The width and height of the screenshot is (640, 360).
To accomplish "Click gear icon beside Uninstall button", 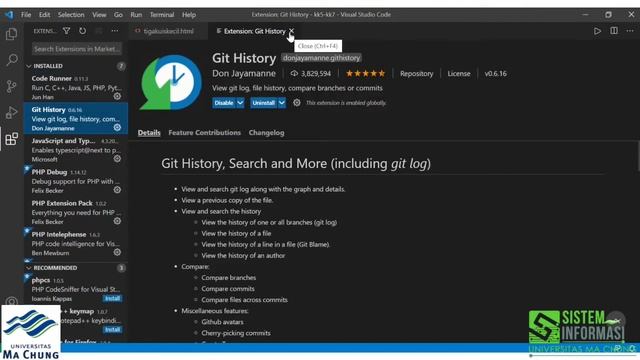I will pyautogui.click(x=297, y=103).
